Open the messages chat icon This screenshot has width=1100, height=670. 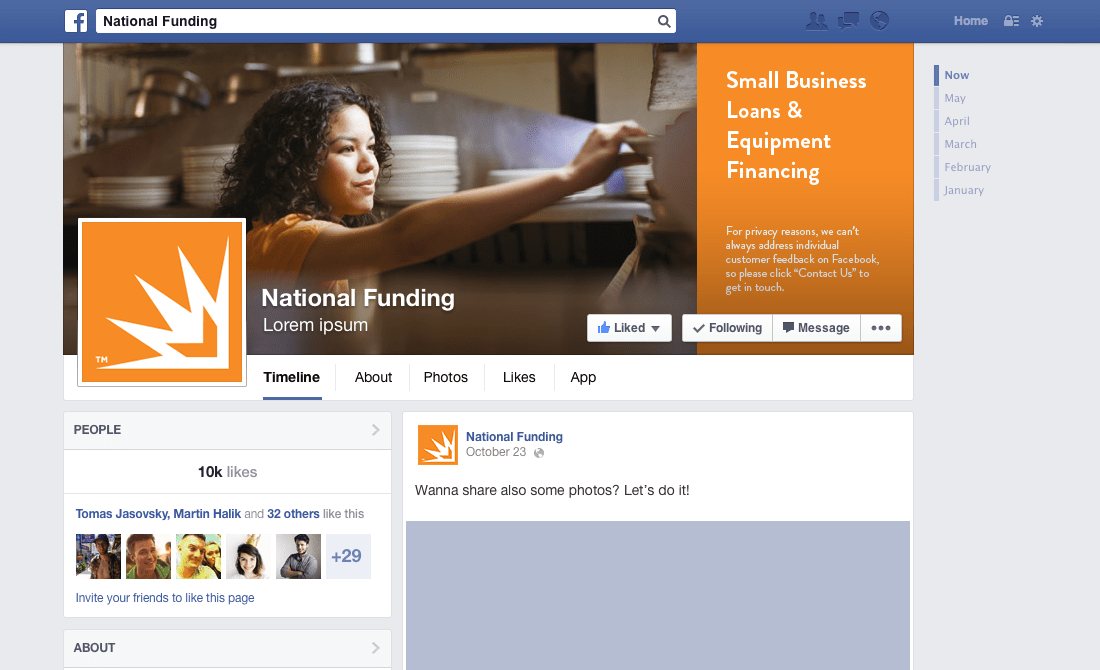pyautogui.click(x=848, y=21)
